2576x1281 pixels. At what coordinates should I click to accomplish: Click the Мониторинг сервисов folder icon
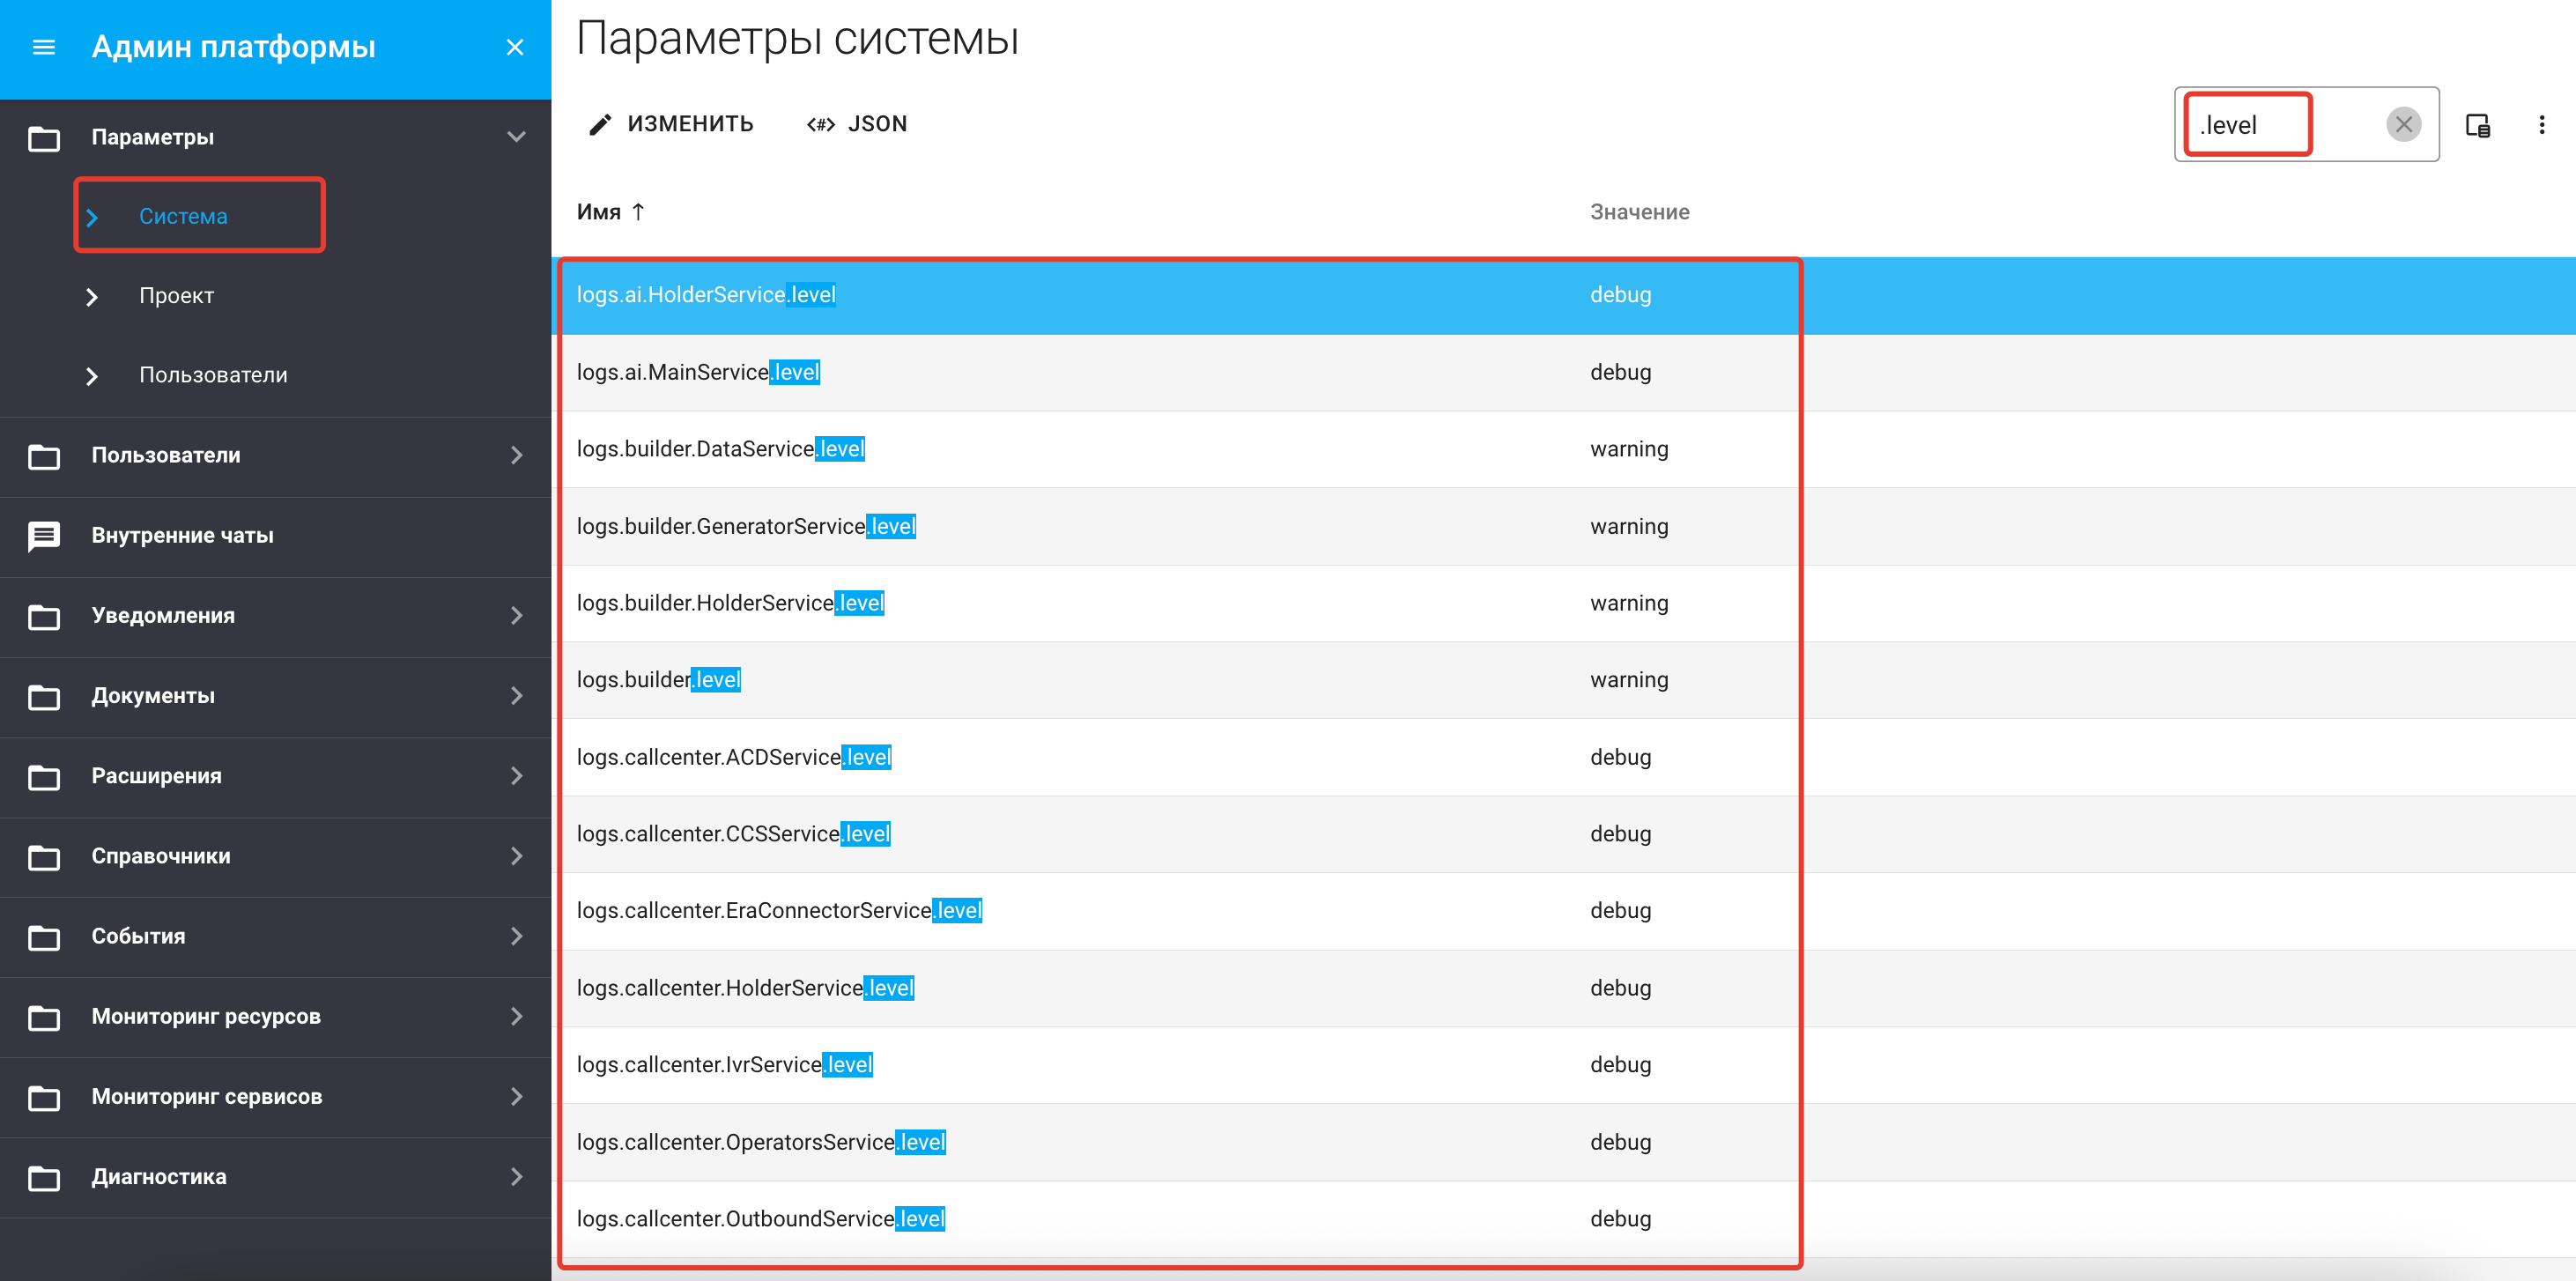click(x=43, y=1098)
